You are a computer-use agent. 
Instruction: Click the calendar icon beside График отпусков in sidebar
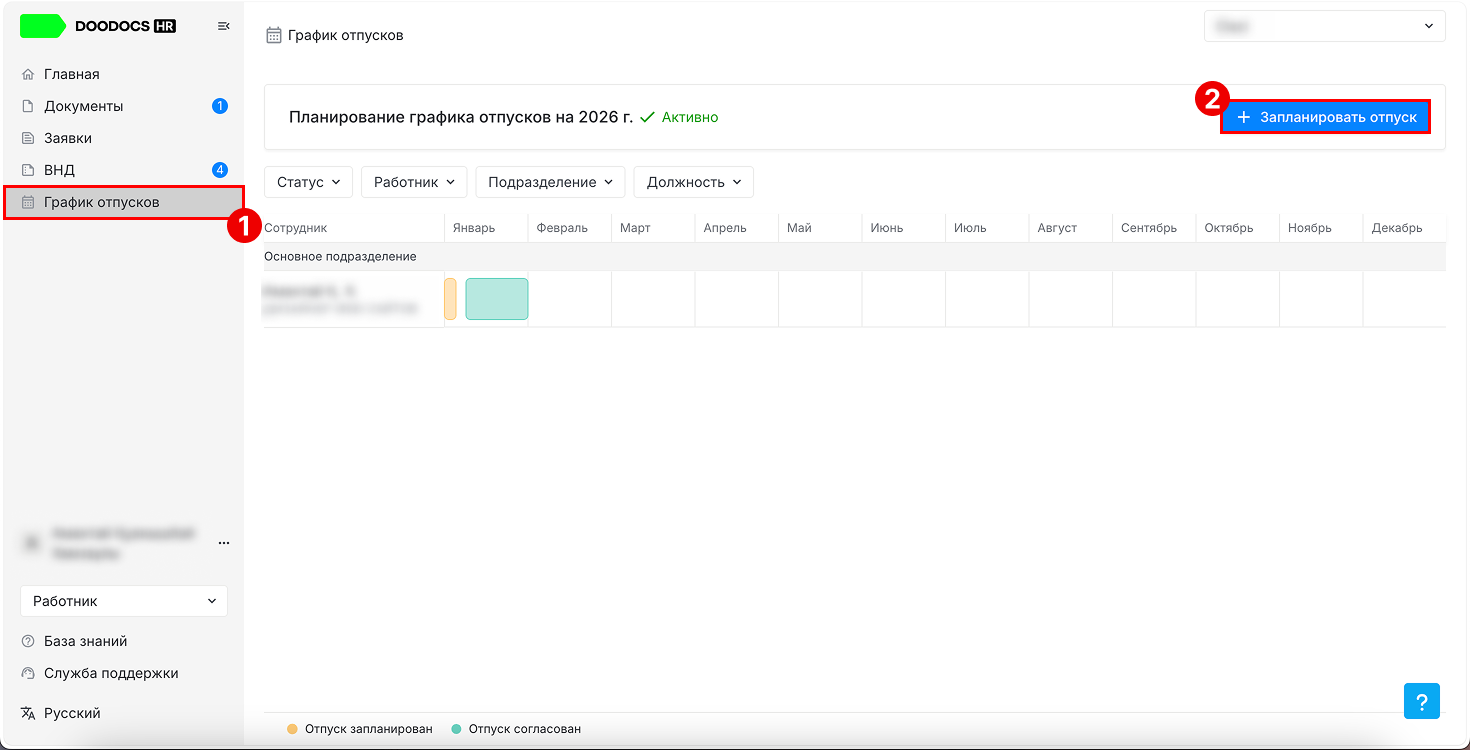28,202
